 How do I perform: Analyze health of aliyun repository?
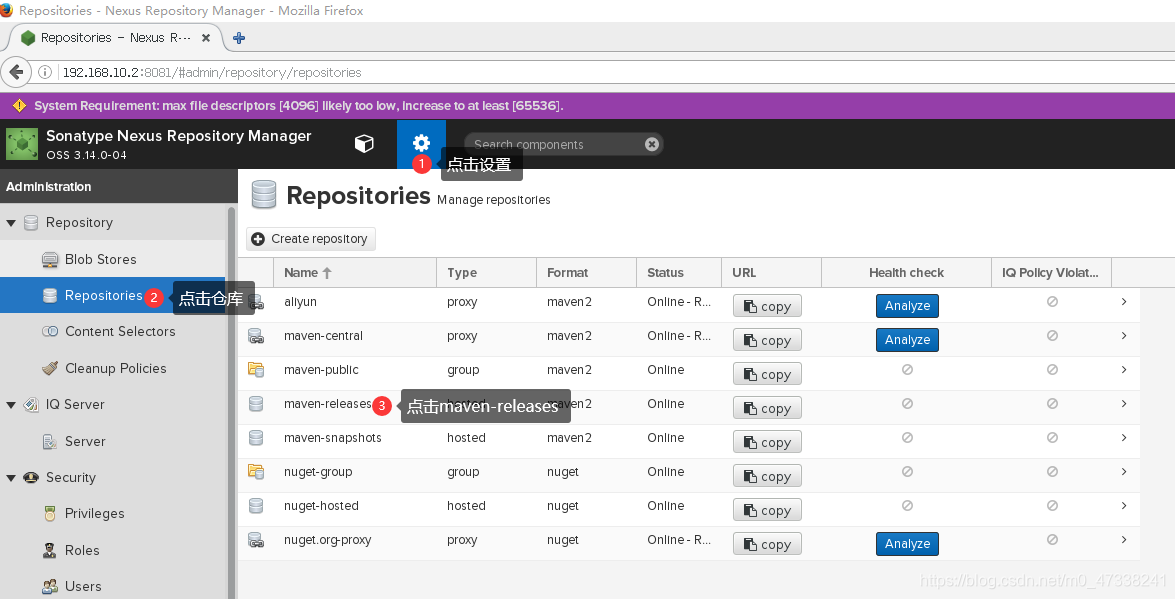point(907,306)
